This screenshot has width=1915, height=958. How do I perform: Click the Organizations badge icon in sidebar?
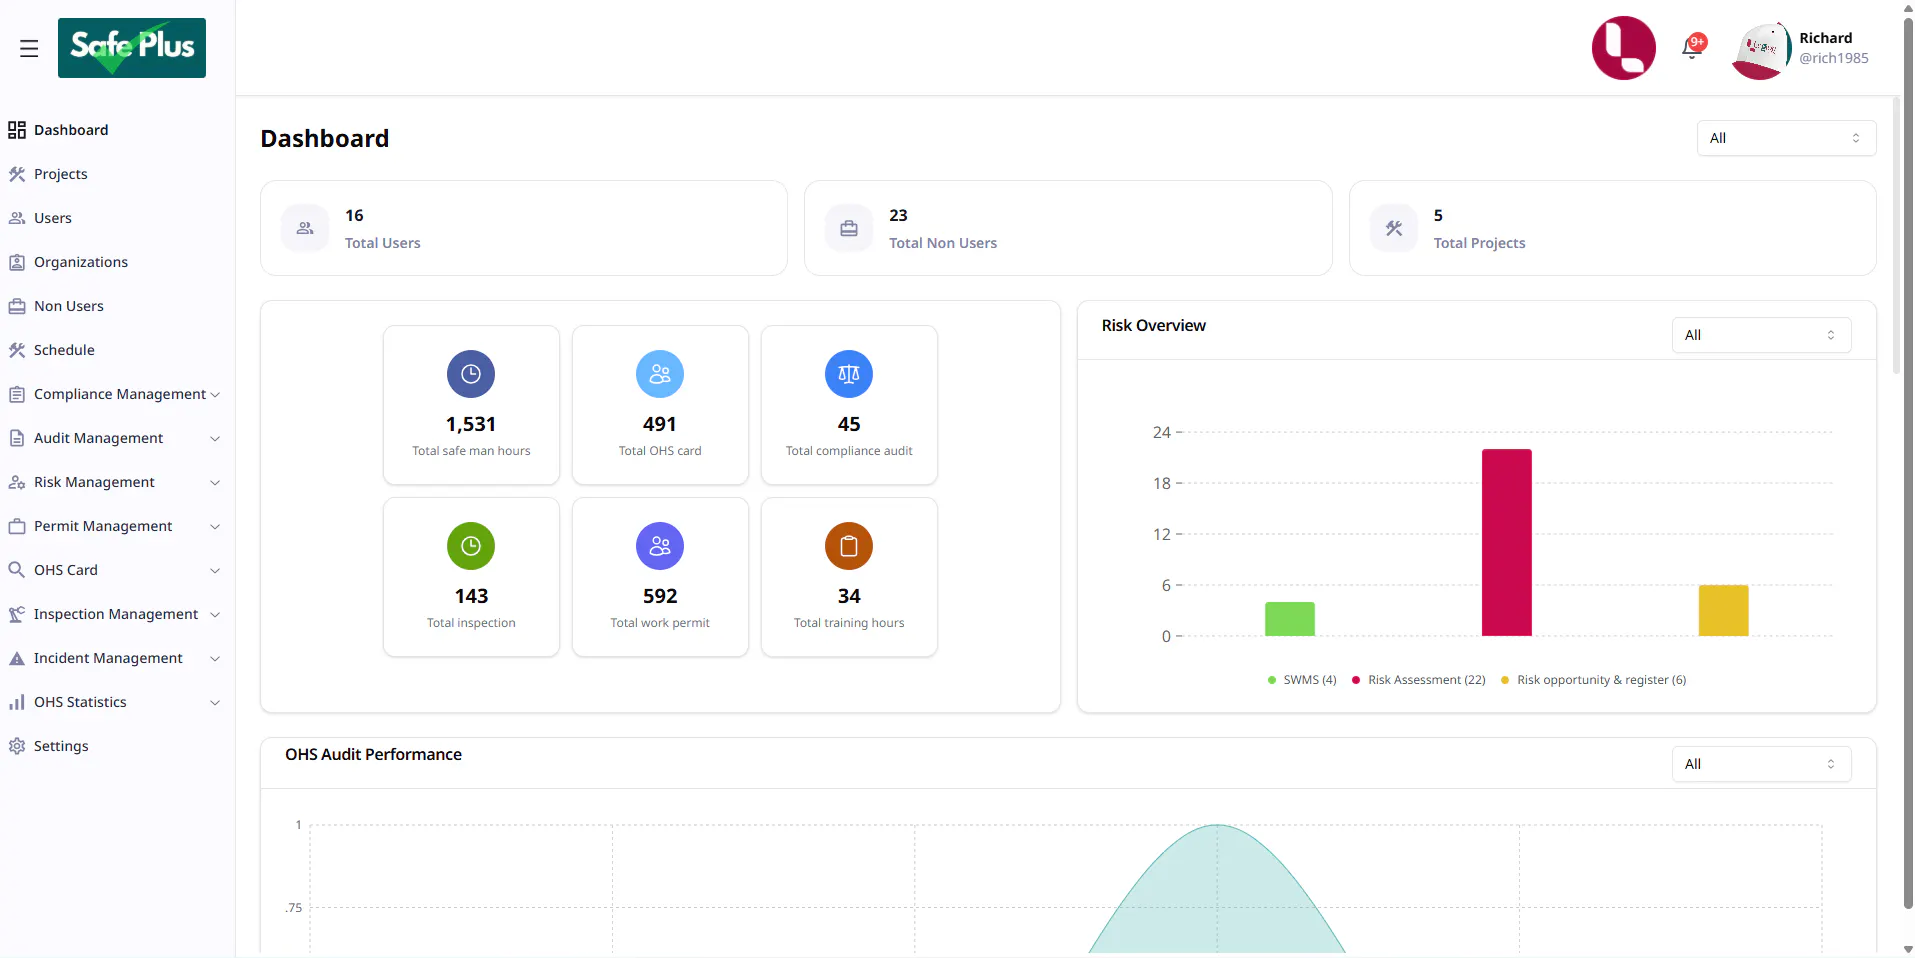tap(17, 262)
